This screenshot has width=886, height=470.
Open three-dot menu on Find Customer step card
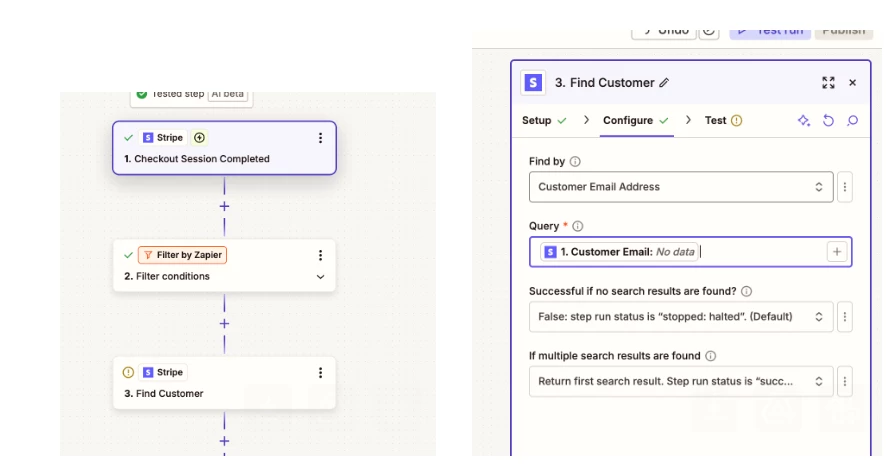320,373
